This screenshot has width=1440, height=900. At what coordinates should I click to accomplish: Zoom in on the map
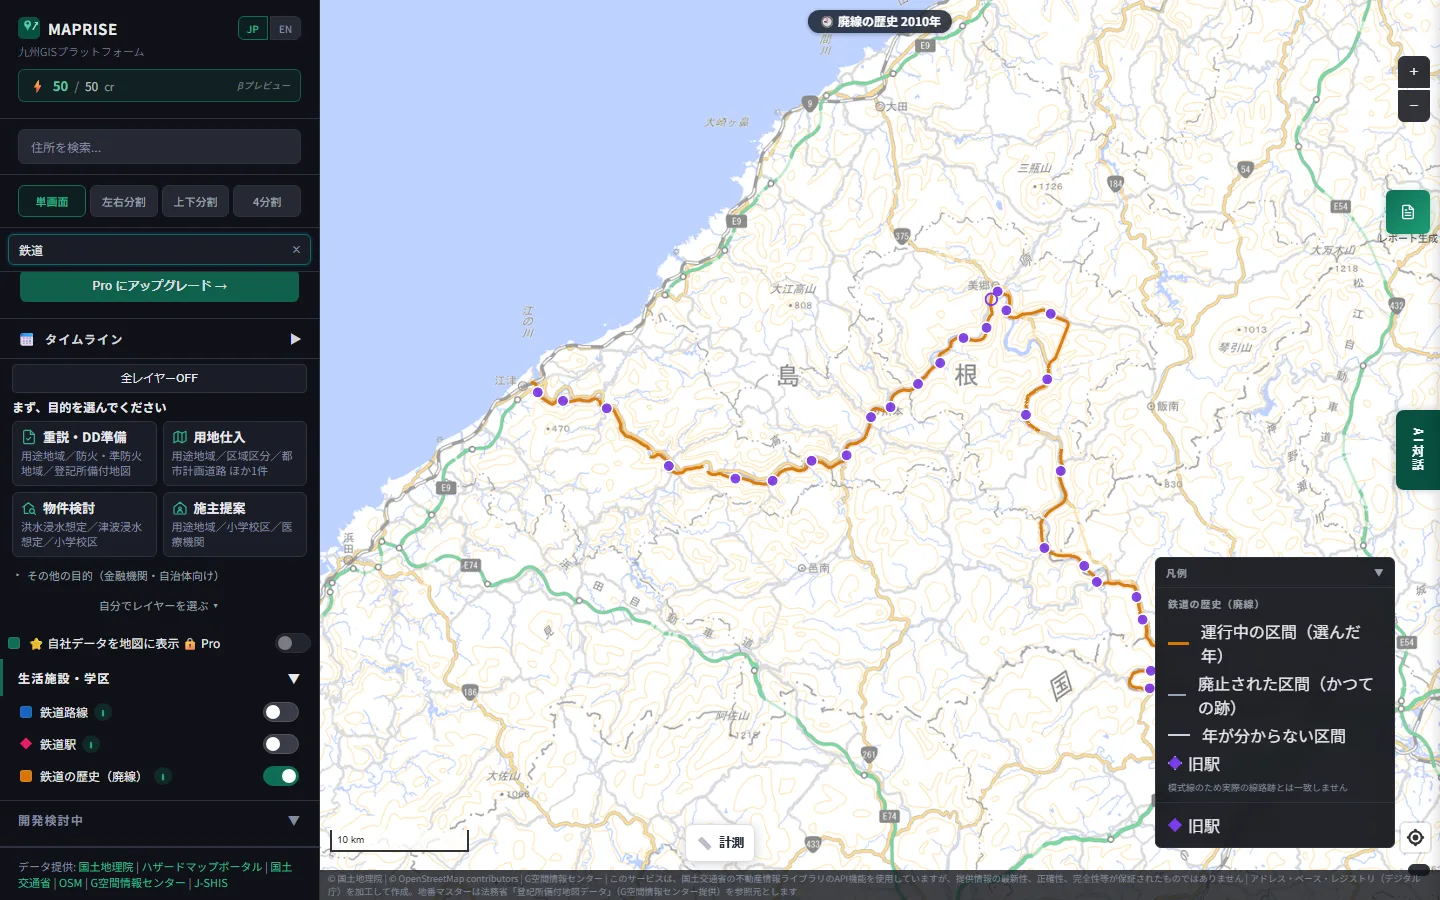pos(1413,71)
